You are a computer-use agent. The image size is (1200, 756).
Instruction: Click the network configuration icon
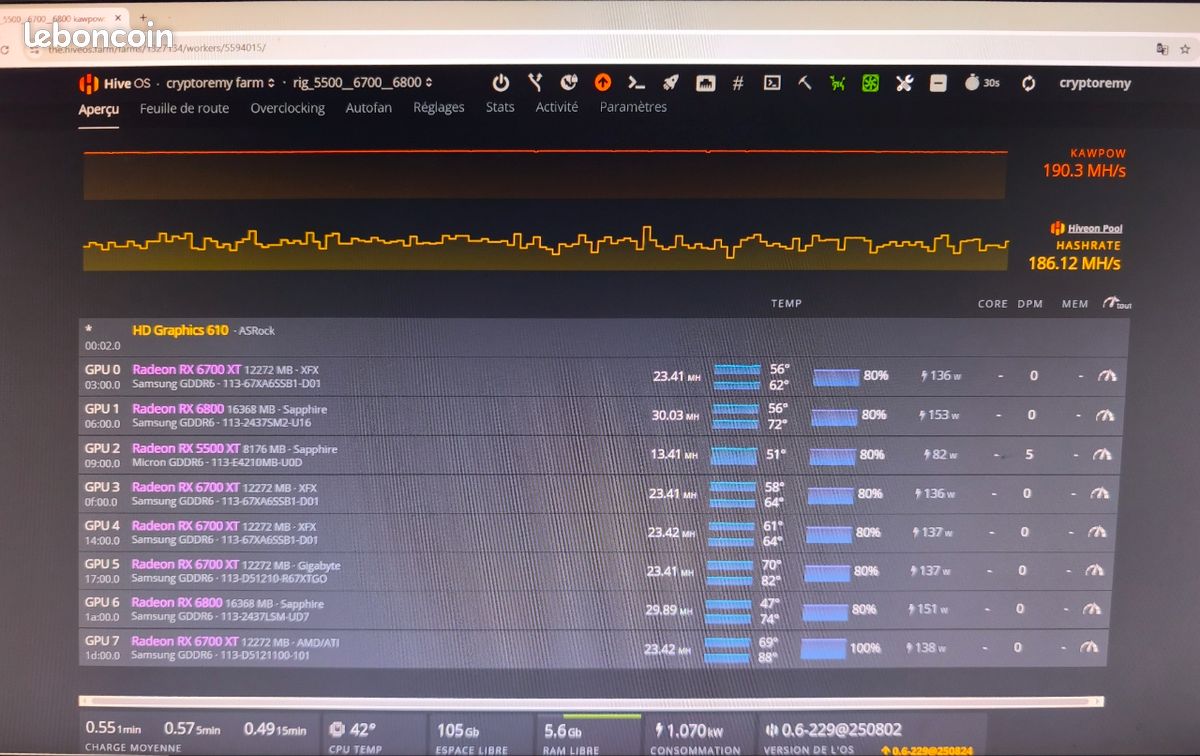pyautogui.click(x=705, y=83)
